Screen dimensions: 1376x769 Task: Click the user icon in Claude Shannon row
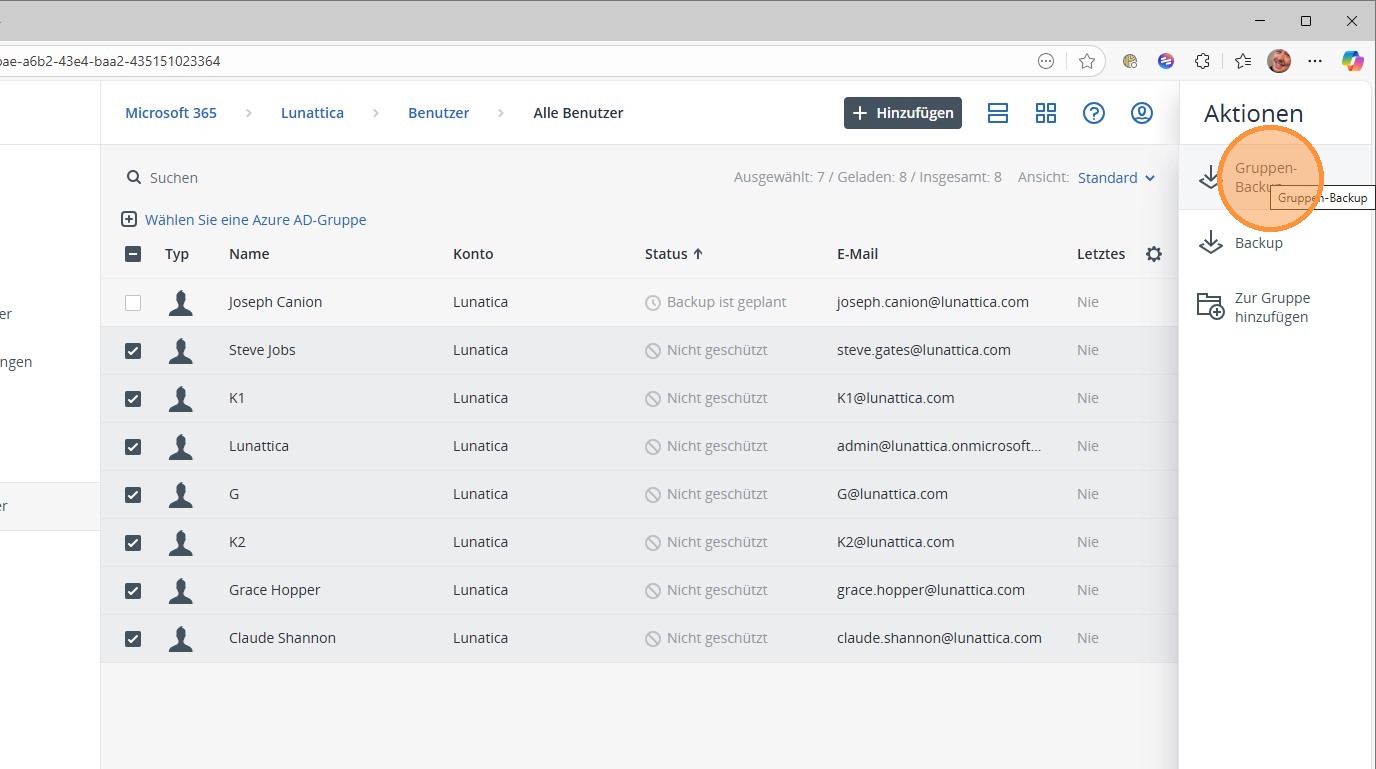click(x=181, y=638)
